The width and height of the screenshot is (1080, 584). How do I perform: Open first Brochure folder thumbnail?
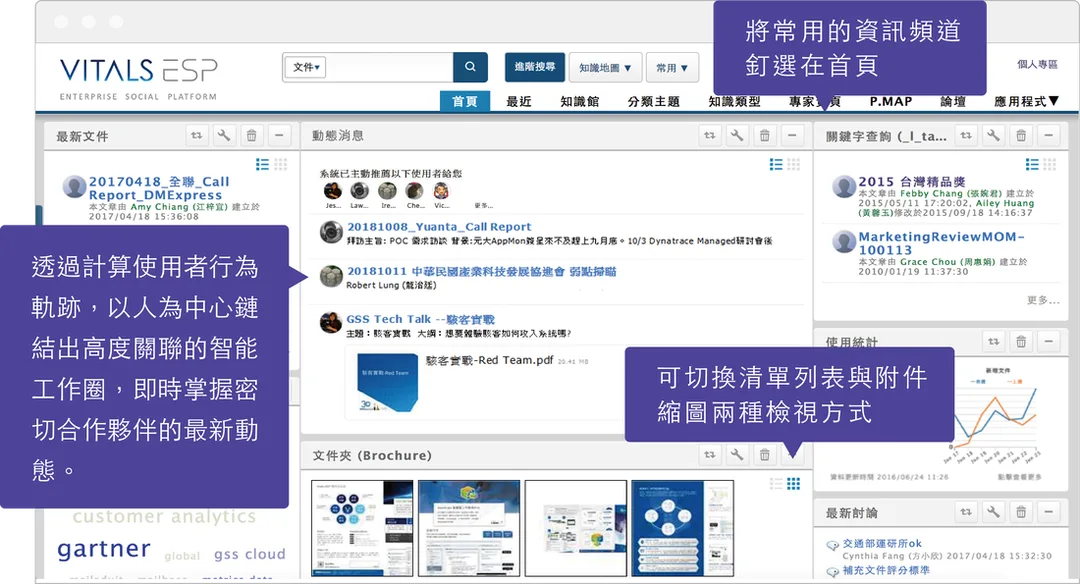tap(362, 528)
